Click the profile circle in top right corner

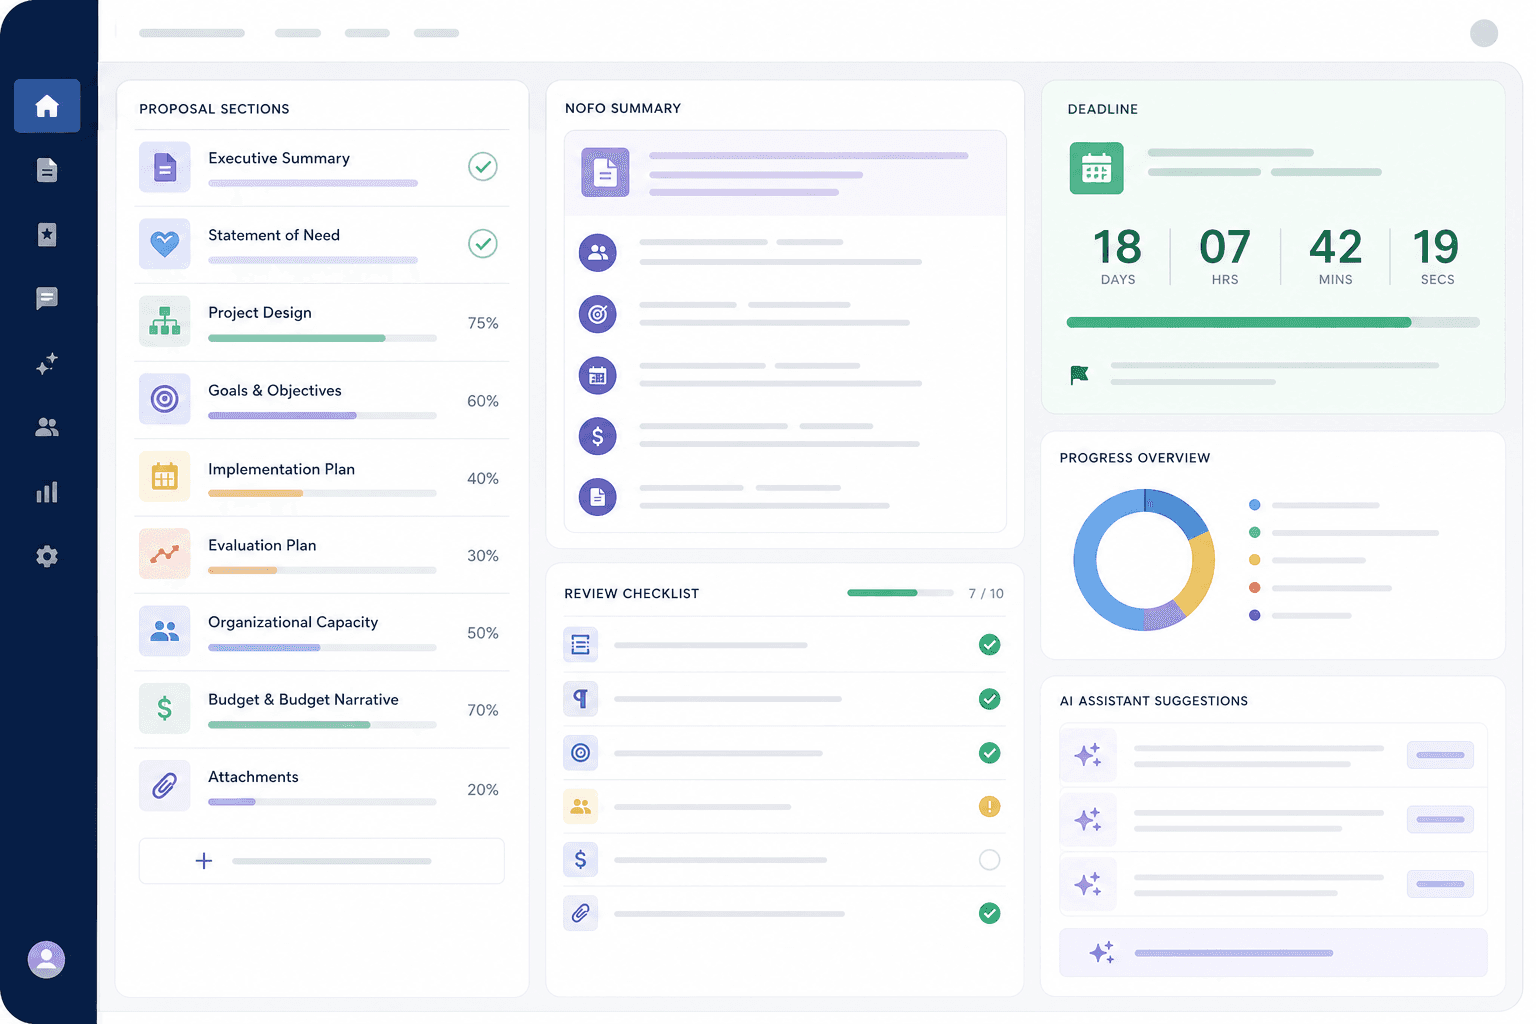1484,33
